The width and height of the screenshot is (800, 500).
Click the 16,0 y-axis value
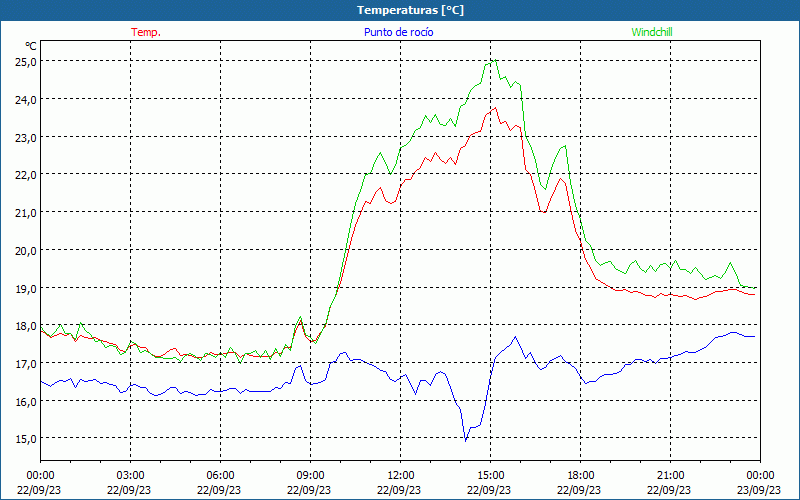(x=26, y=402)
